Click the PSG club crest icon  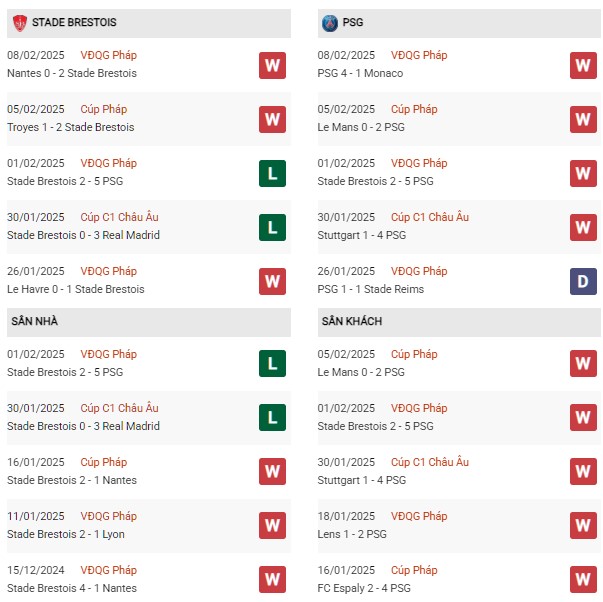(x=330, y=21)
